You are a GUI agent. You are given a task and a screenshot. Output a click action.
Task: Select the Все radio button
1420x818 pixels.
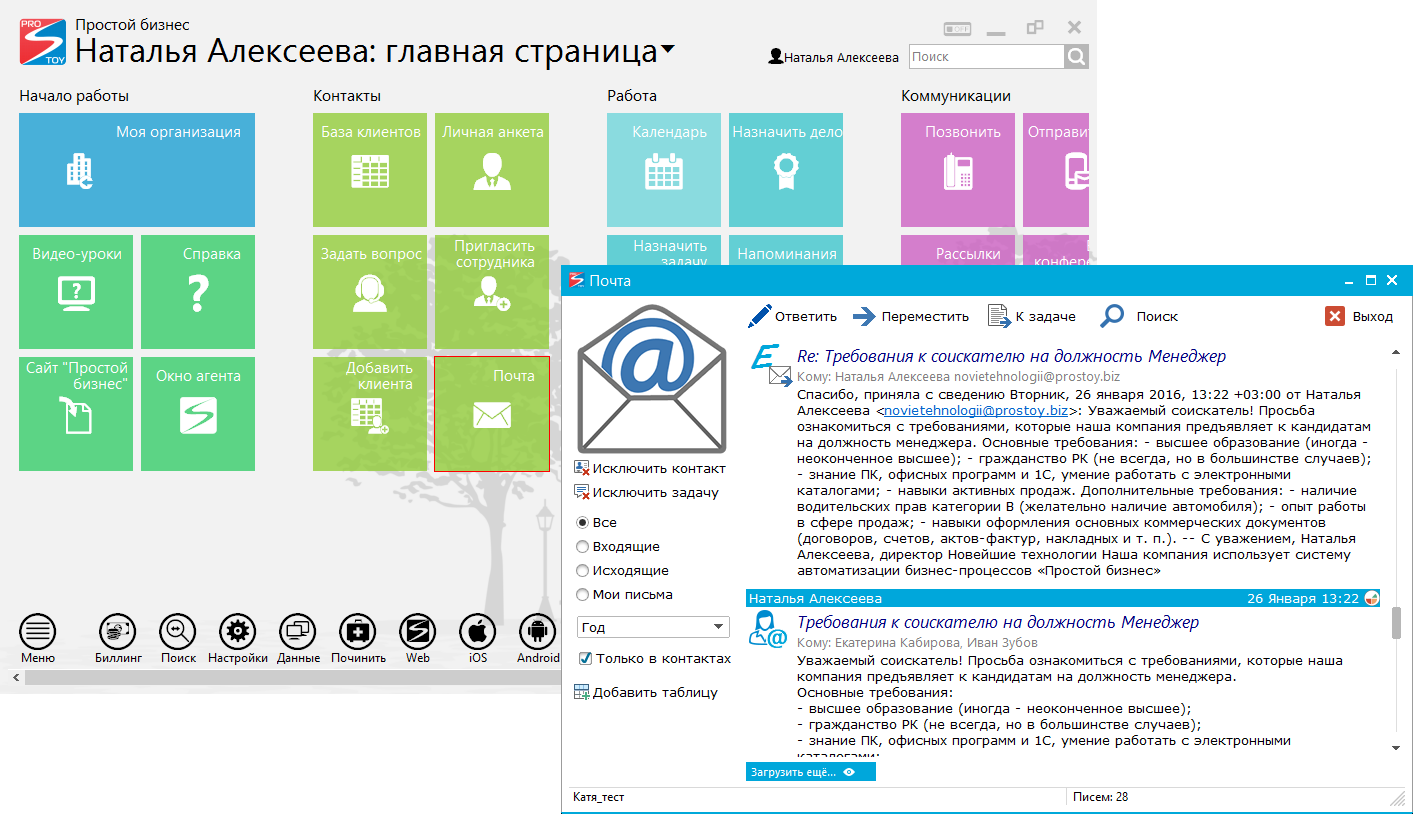click(583, 523)
